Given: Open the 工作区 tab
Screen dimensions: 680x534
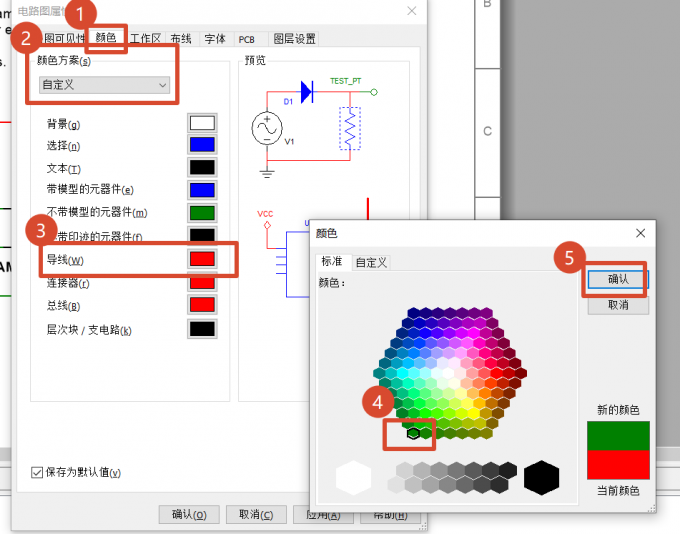Looking at the screenshot, I should (x=145, y=39).
